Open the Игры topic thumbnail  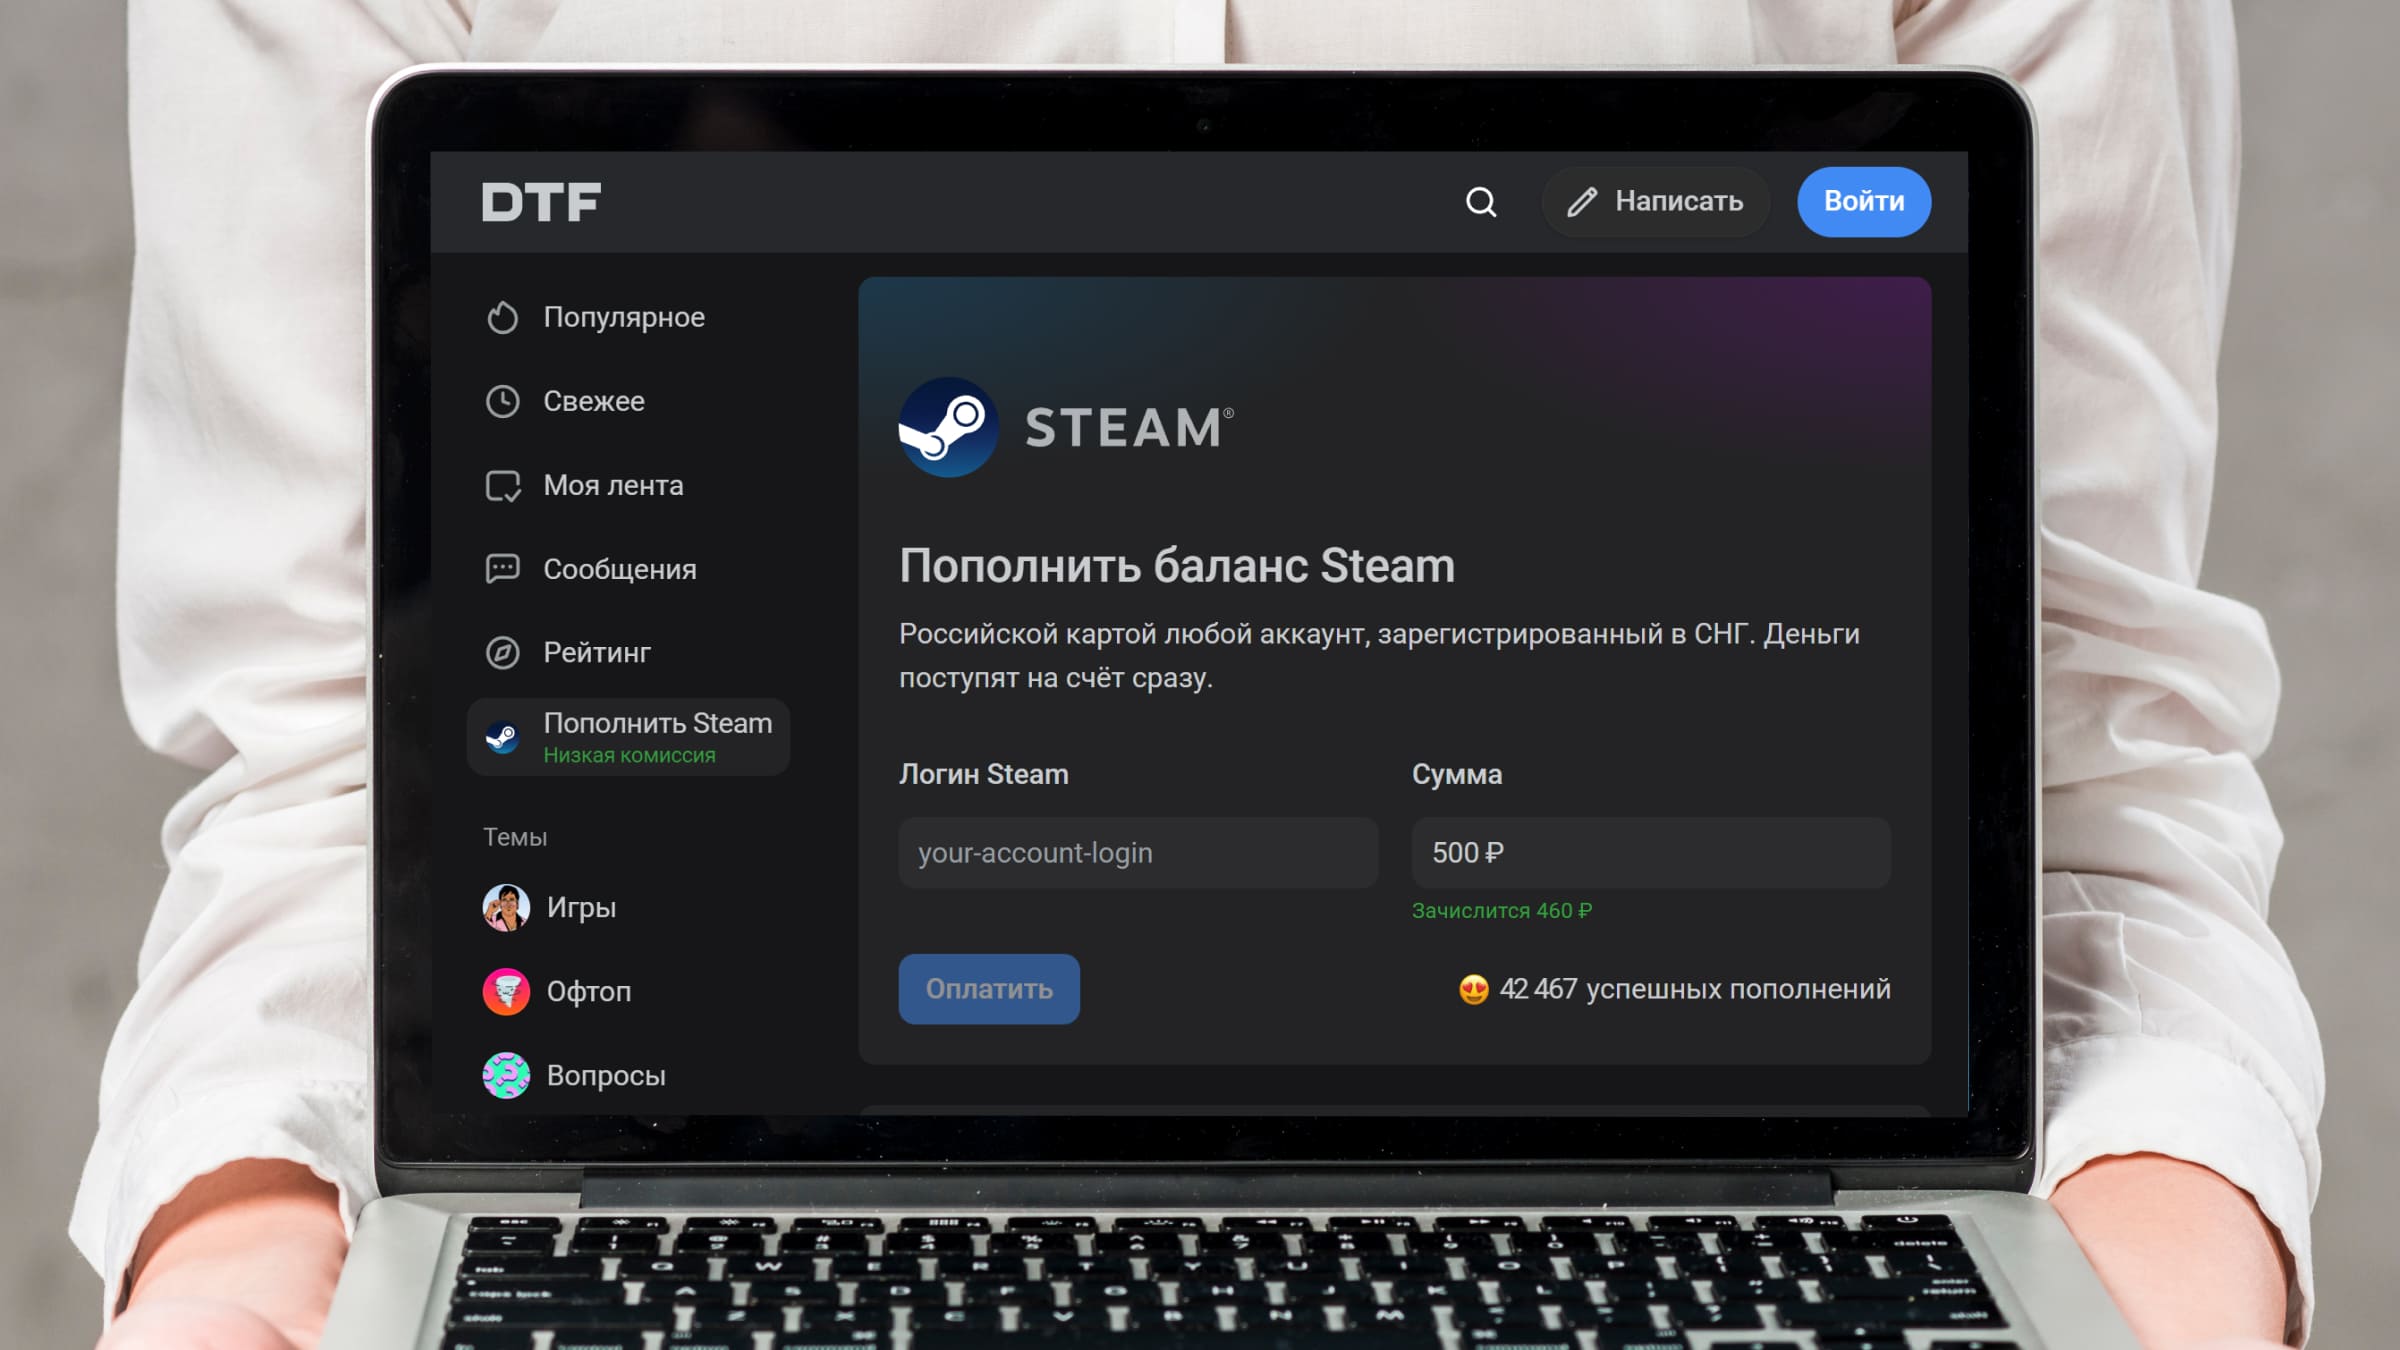507,908
